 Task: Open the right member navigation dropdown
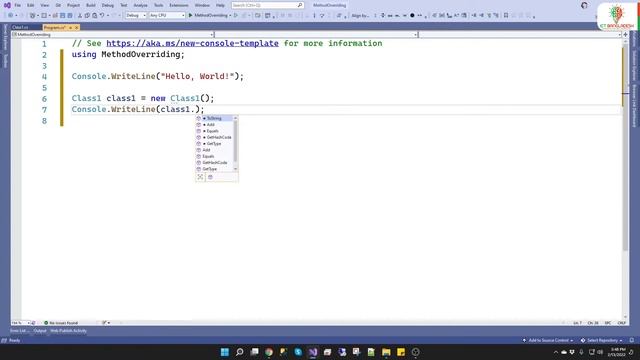click(x=520, y=35)
